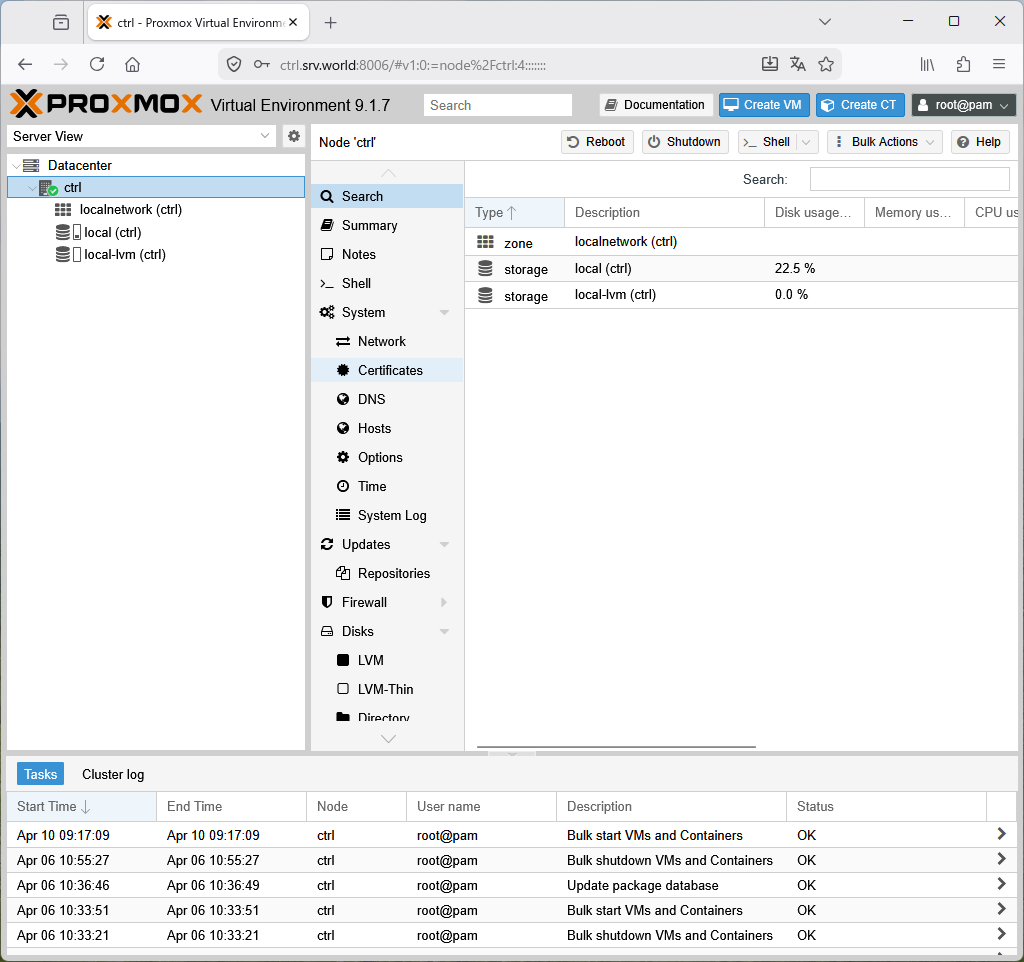This screenshot has width=1024, height=962.
Task: Click the Search field in the node panel
Action: [909, 179]
